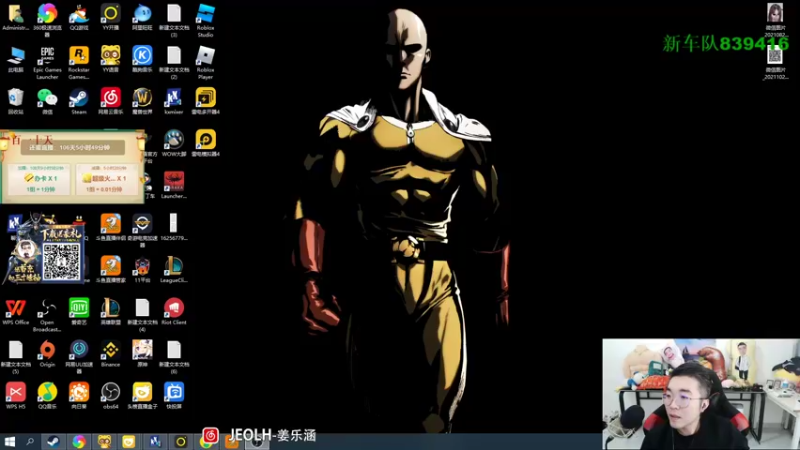
Task: Open the WPS H5 desktop shortcut
Action: tap(15, 396)
